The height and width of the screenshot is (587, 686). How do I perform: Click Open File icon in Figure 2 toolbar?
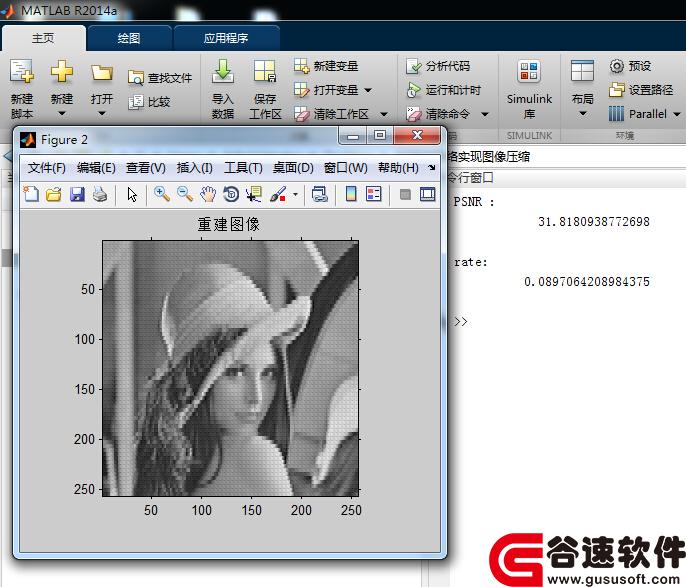(x=54, y=194)
